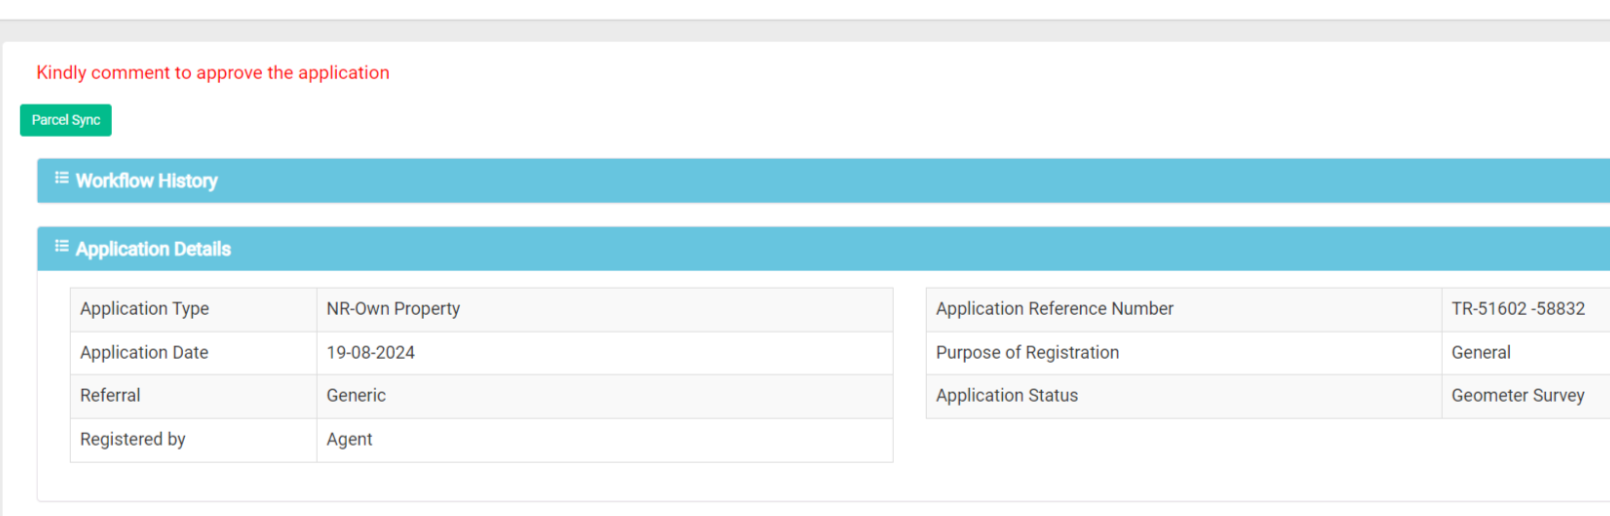Select the Generic referral value

(356, 396)
